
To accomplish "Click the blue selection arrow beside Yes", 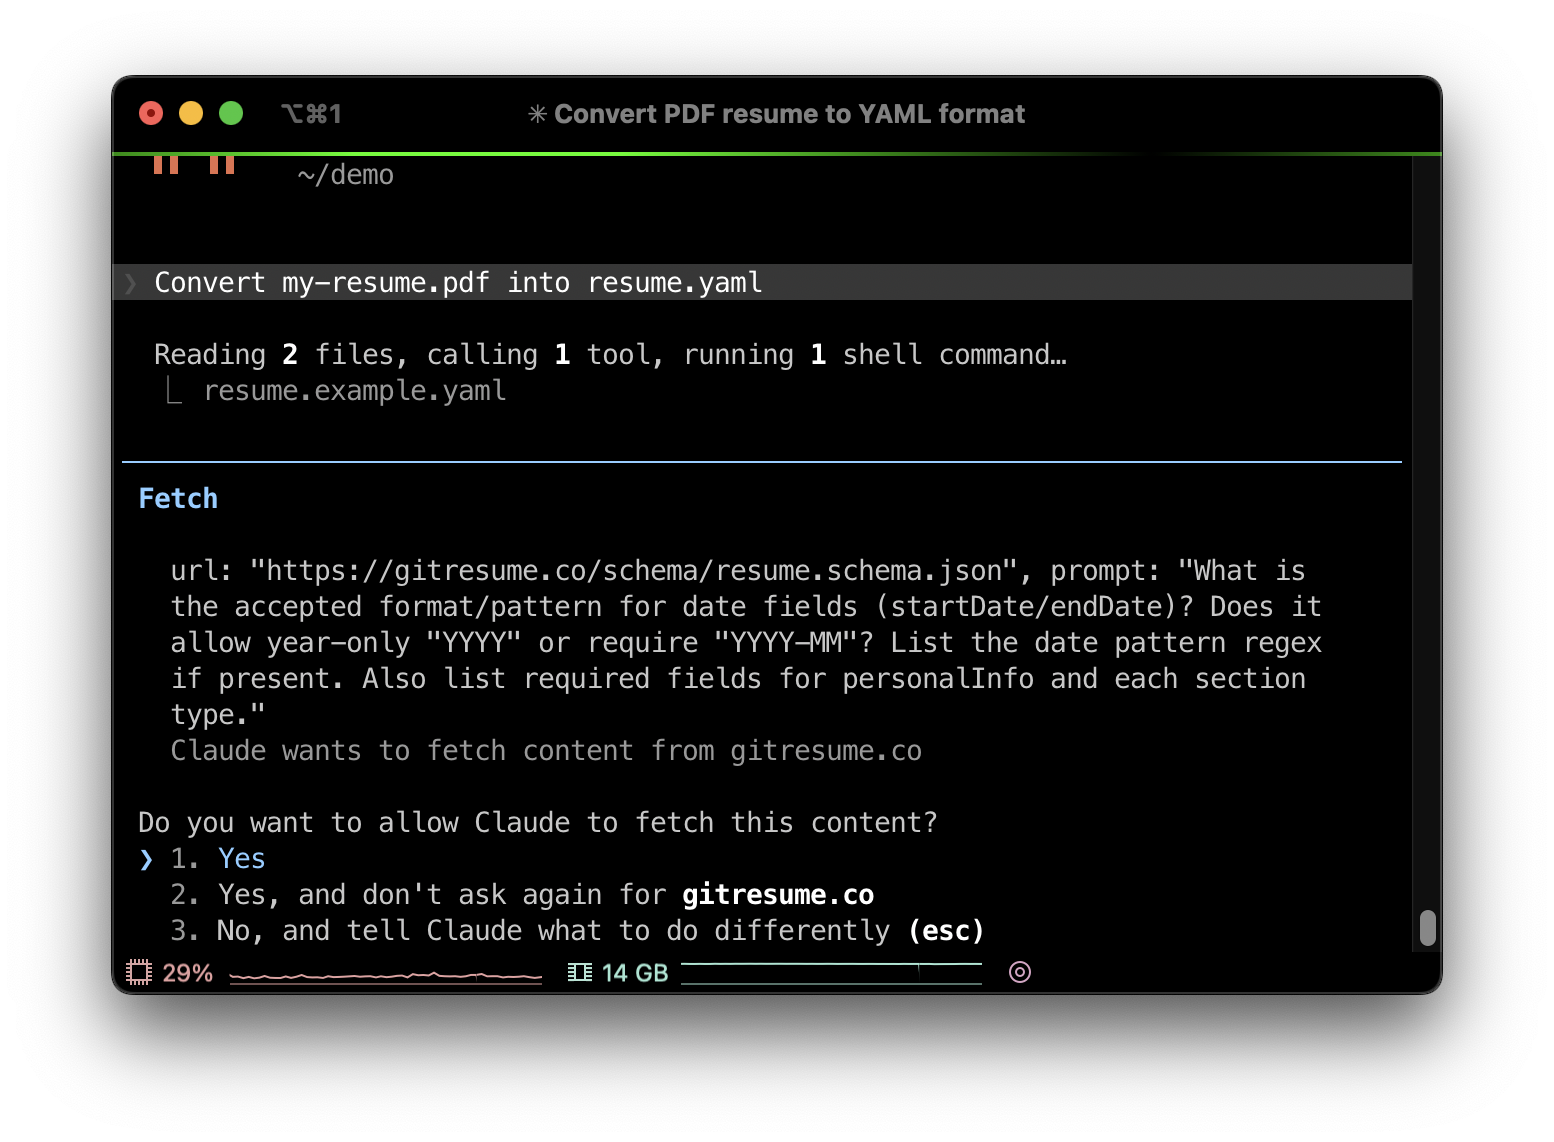I will 147,859.
